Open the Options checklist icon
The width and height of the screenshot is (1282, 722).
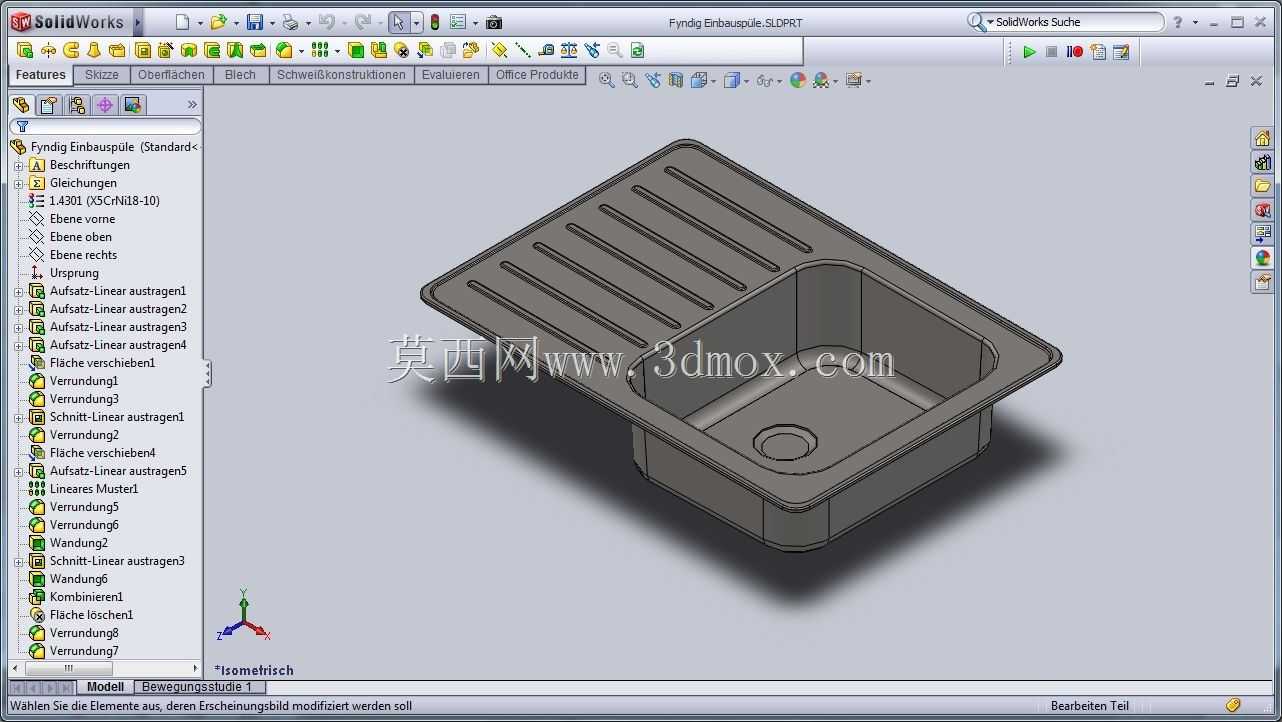pos(458,22)
